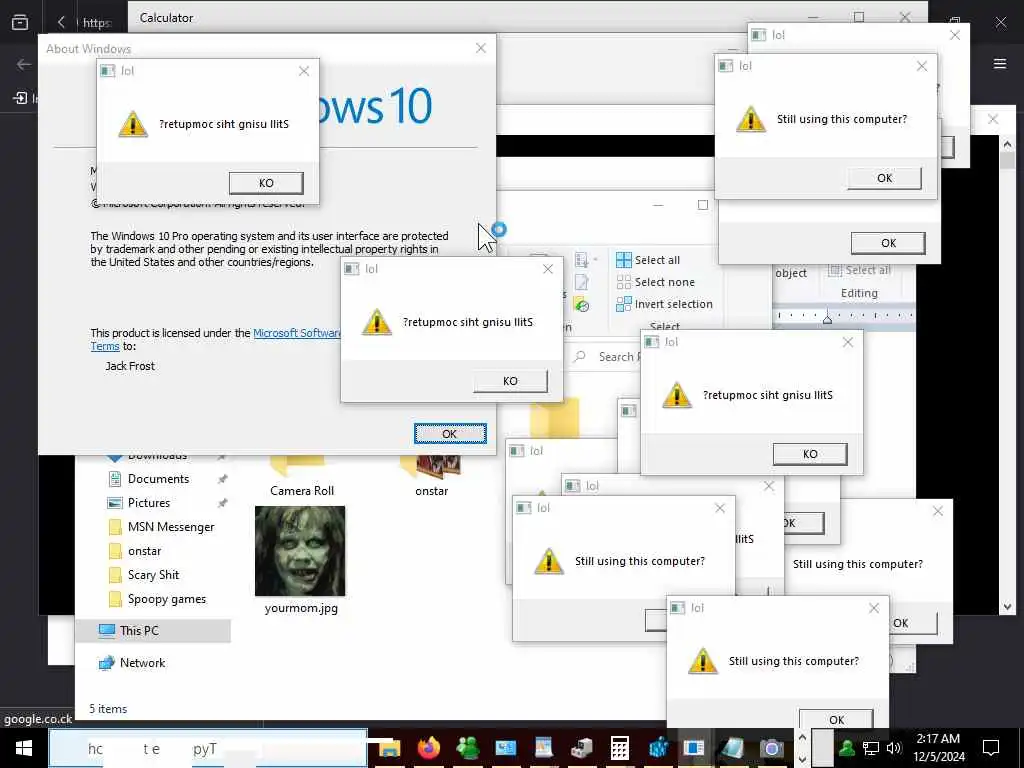Screen dimensions: 1024x768
Task: Click the 5 items status text
Action: pyautogui.click(x=108, y=709)
